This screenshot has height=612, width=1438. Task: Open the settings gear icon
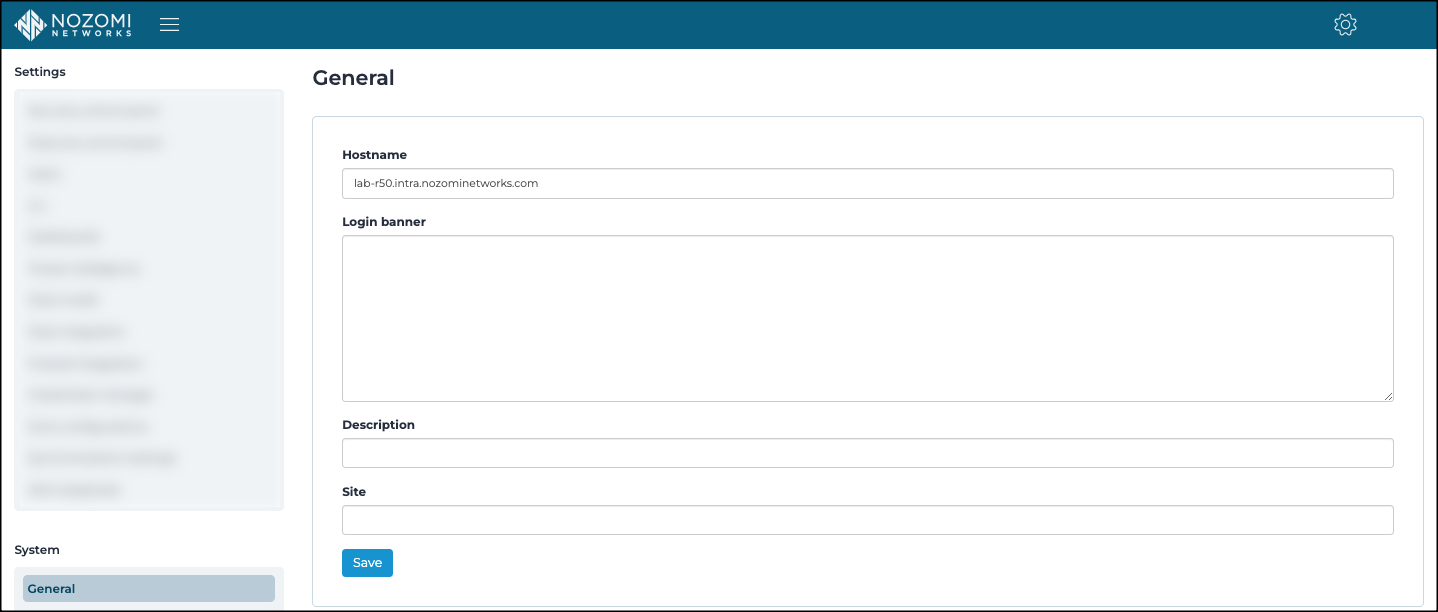pyautogui.click(x=1345, y=25)
